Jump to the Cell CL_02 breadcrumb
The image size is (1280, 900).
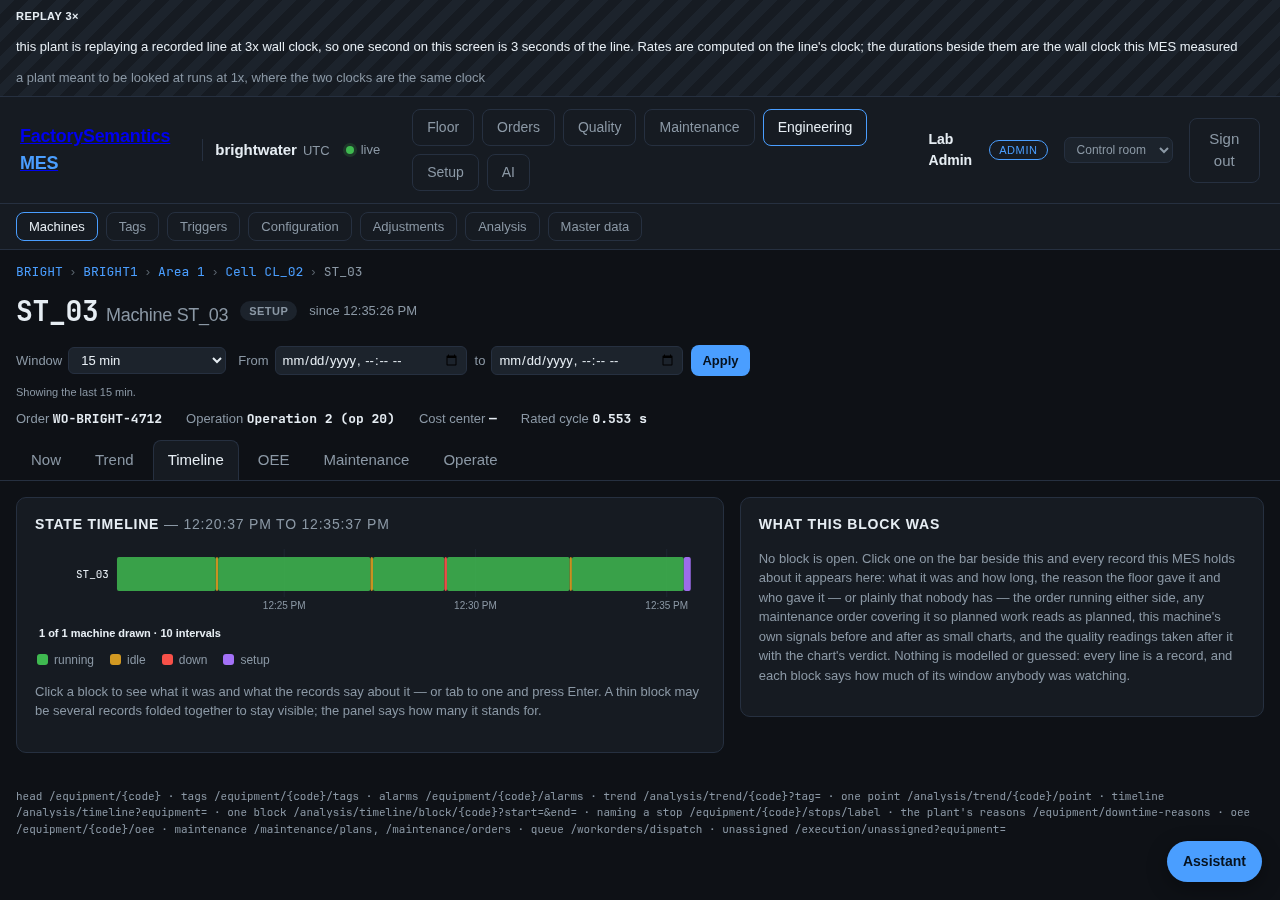point(264,272)
